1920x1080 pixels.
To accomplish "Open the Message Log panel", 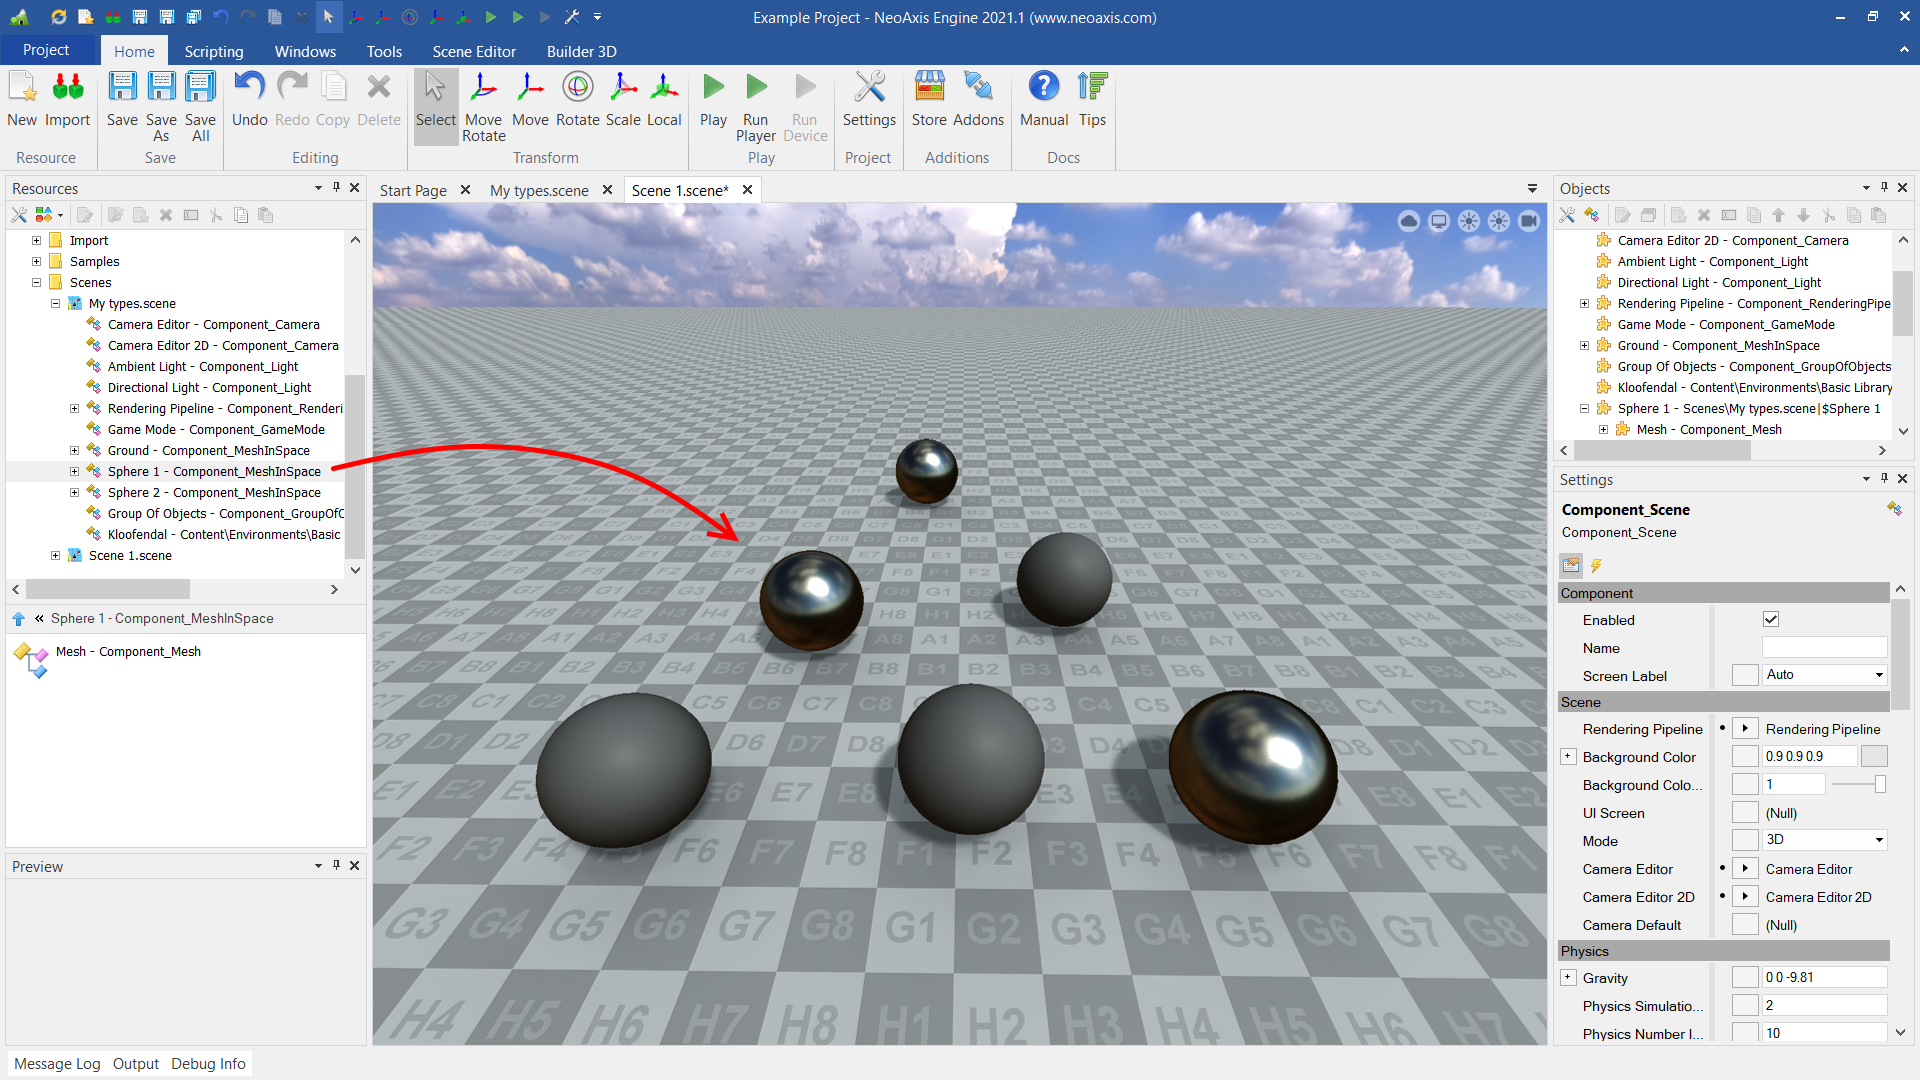I will point(57,1064).
